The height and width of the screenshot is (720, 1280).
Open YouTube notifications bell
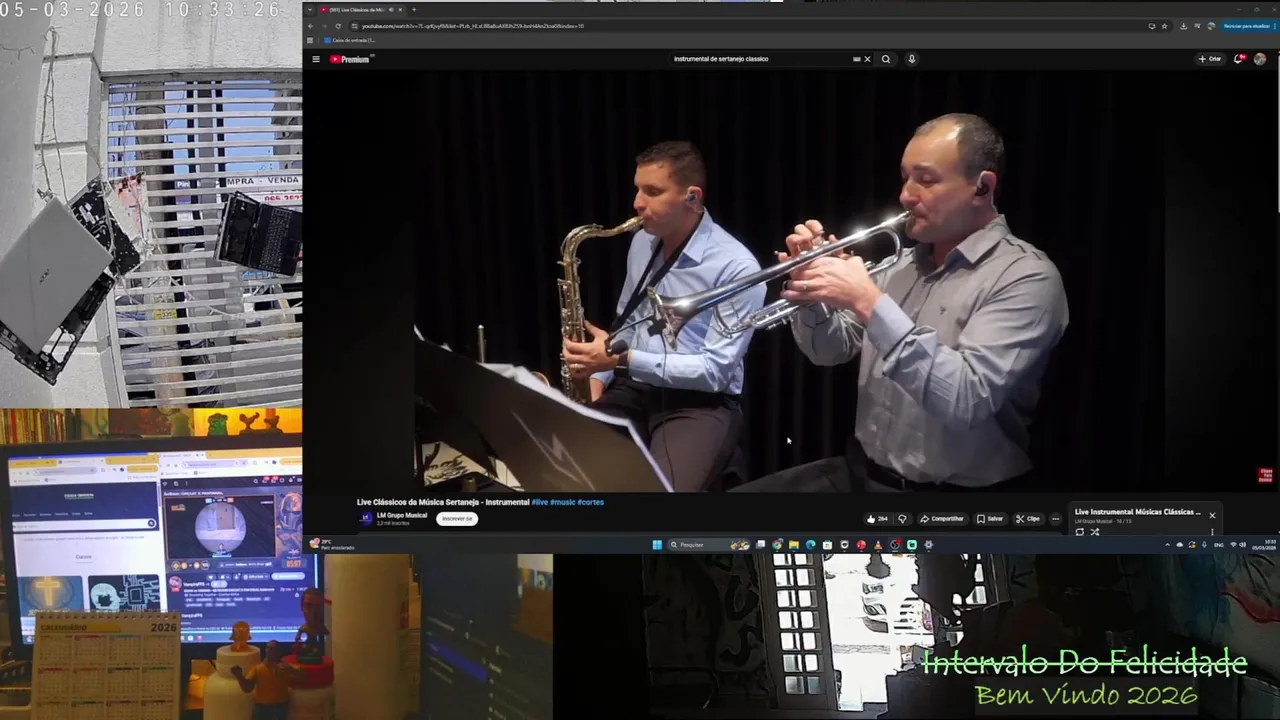coord(1238,59)
